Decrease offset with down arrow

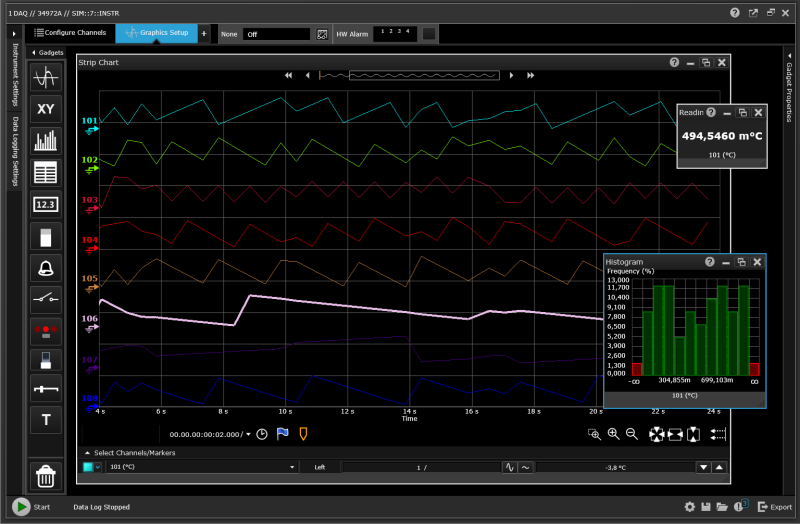(x=704, y=467)
